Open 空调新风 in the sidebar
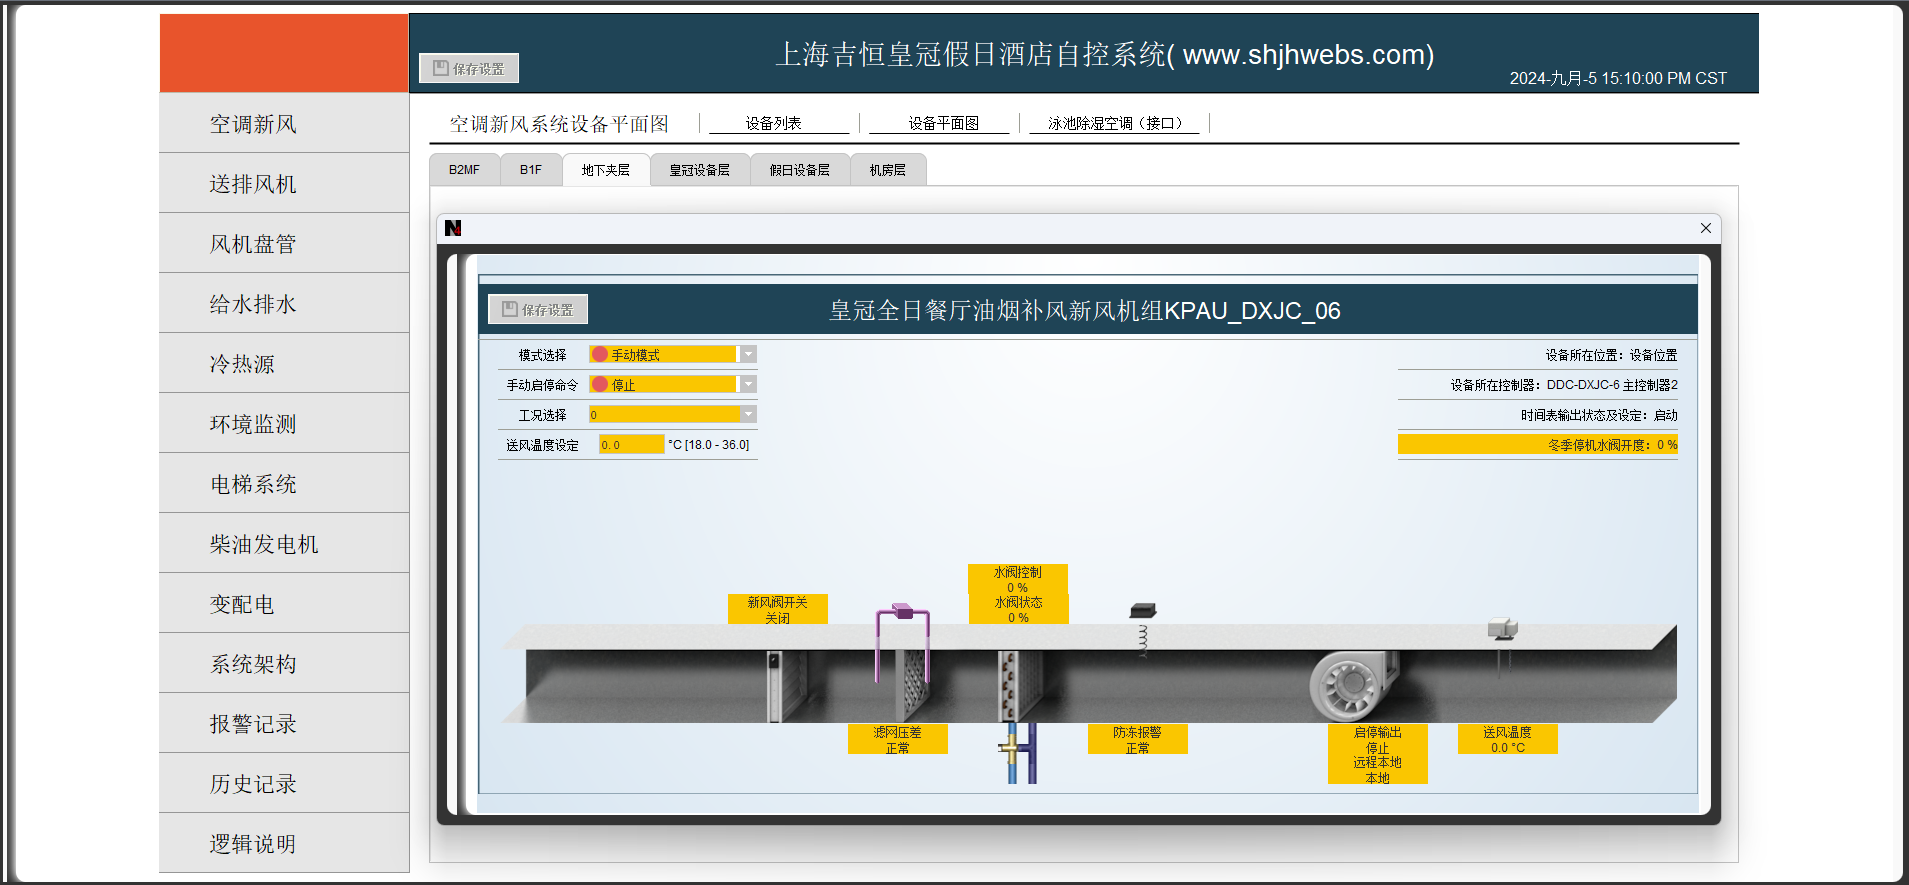Image resolution: width=1909 pixels, height=885 pixels. 284,124
